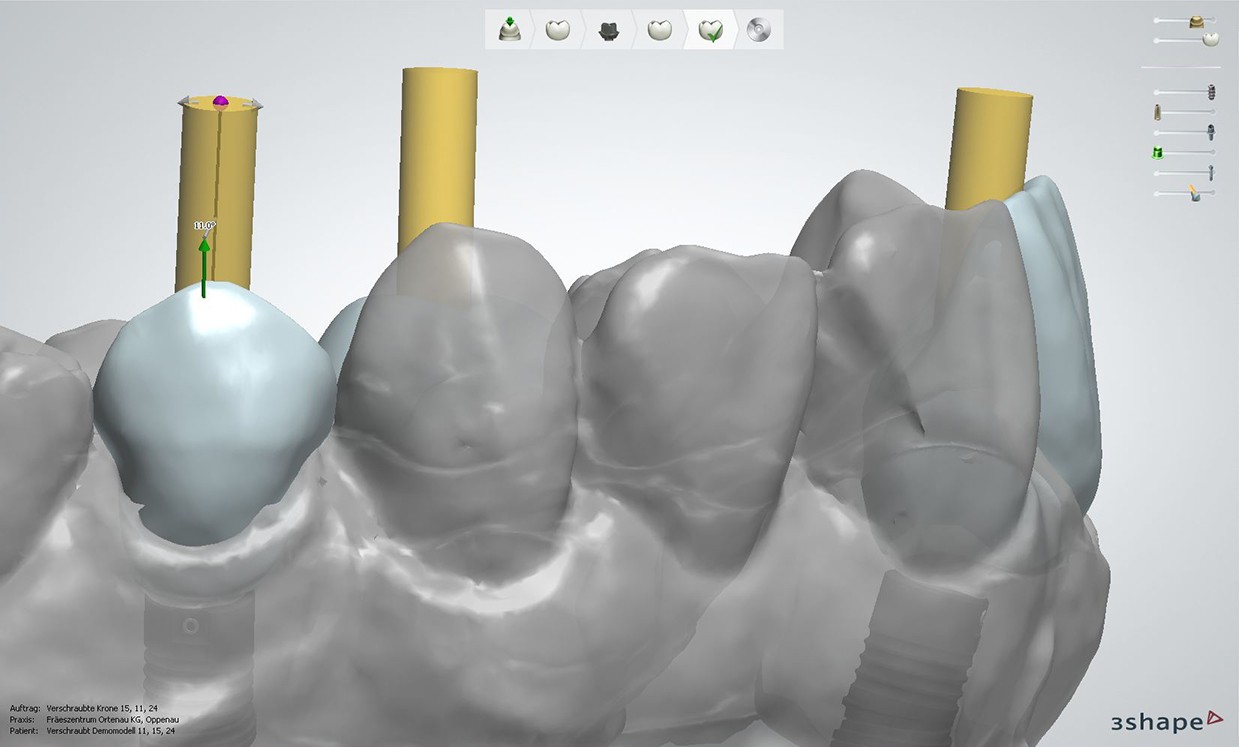Click the orange-tipped tool slider handle
This screenshot has height=747, width=1239.
pyautogui.click(x=1195, y=192)
